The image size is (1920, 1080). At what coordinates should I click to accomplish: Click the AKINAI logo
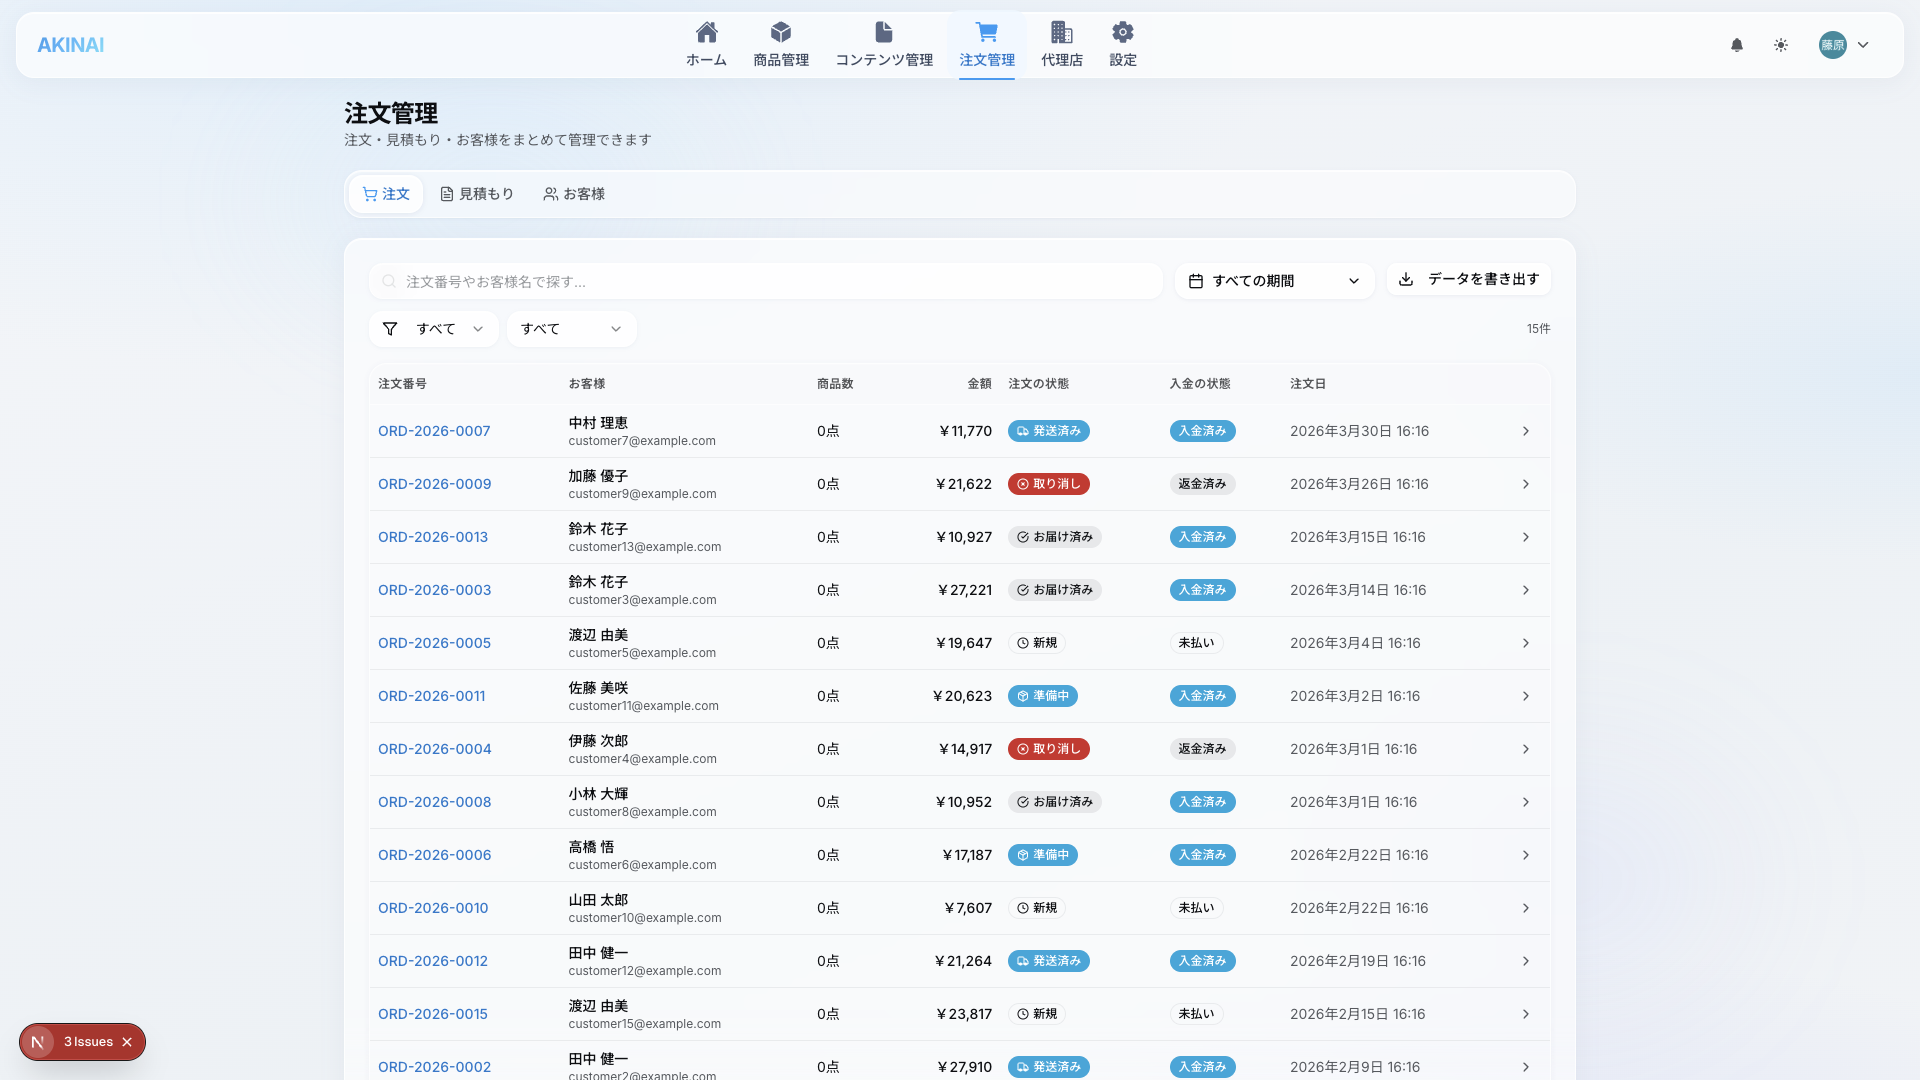pos(70,45)
